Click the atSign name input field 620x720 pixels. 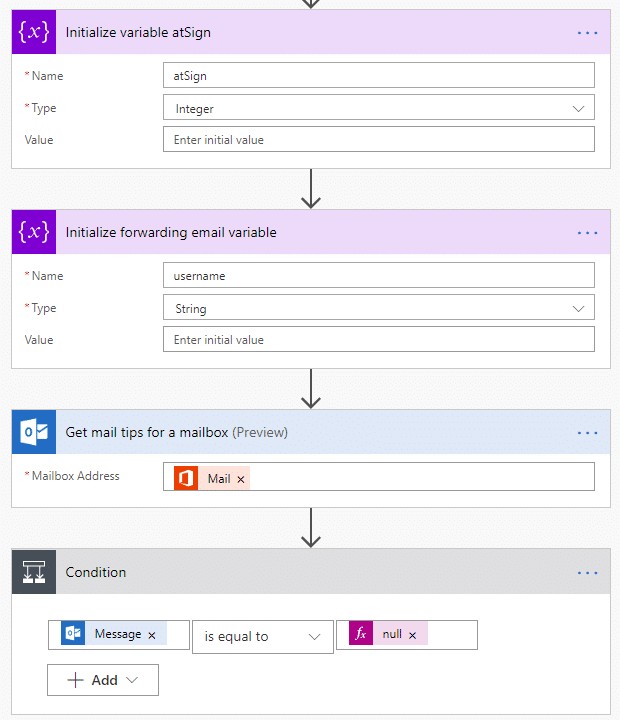pos(379,75)
